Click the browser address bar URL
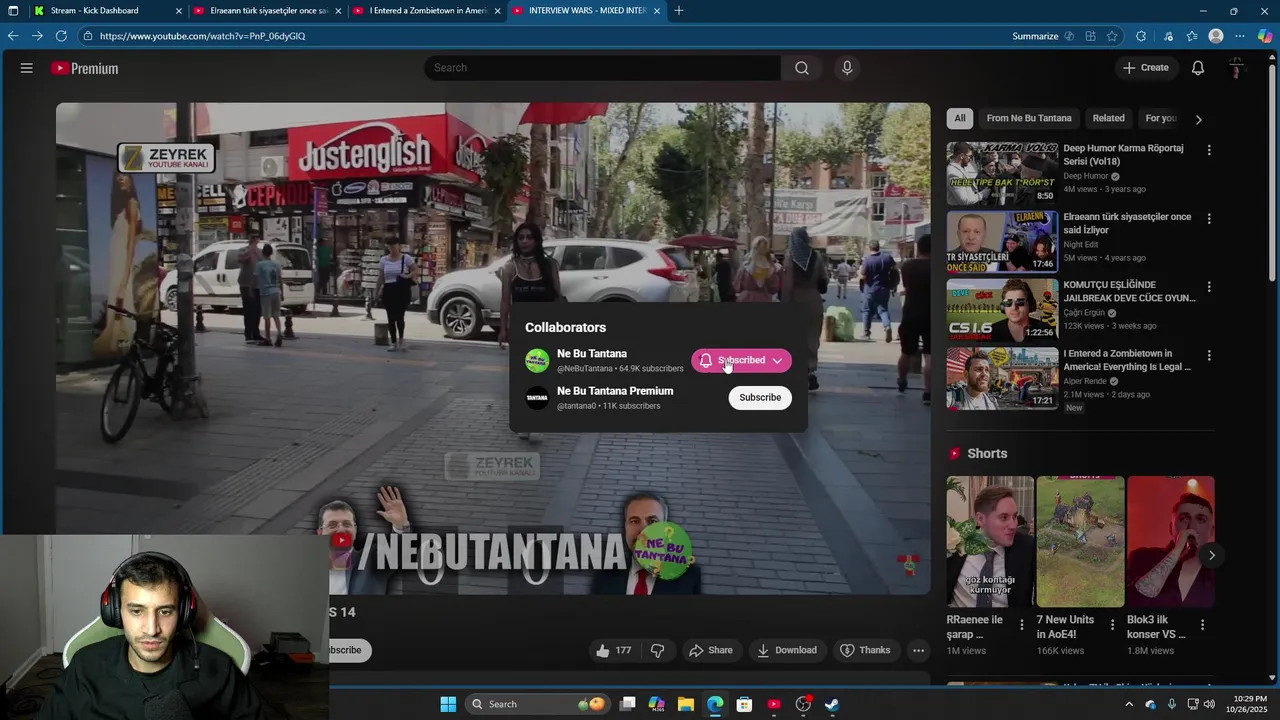Image resolution: width=1280 pixels, height=720 pixels. pyautogui.click(x=203, y=36)
